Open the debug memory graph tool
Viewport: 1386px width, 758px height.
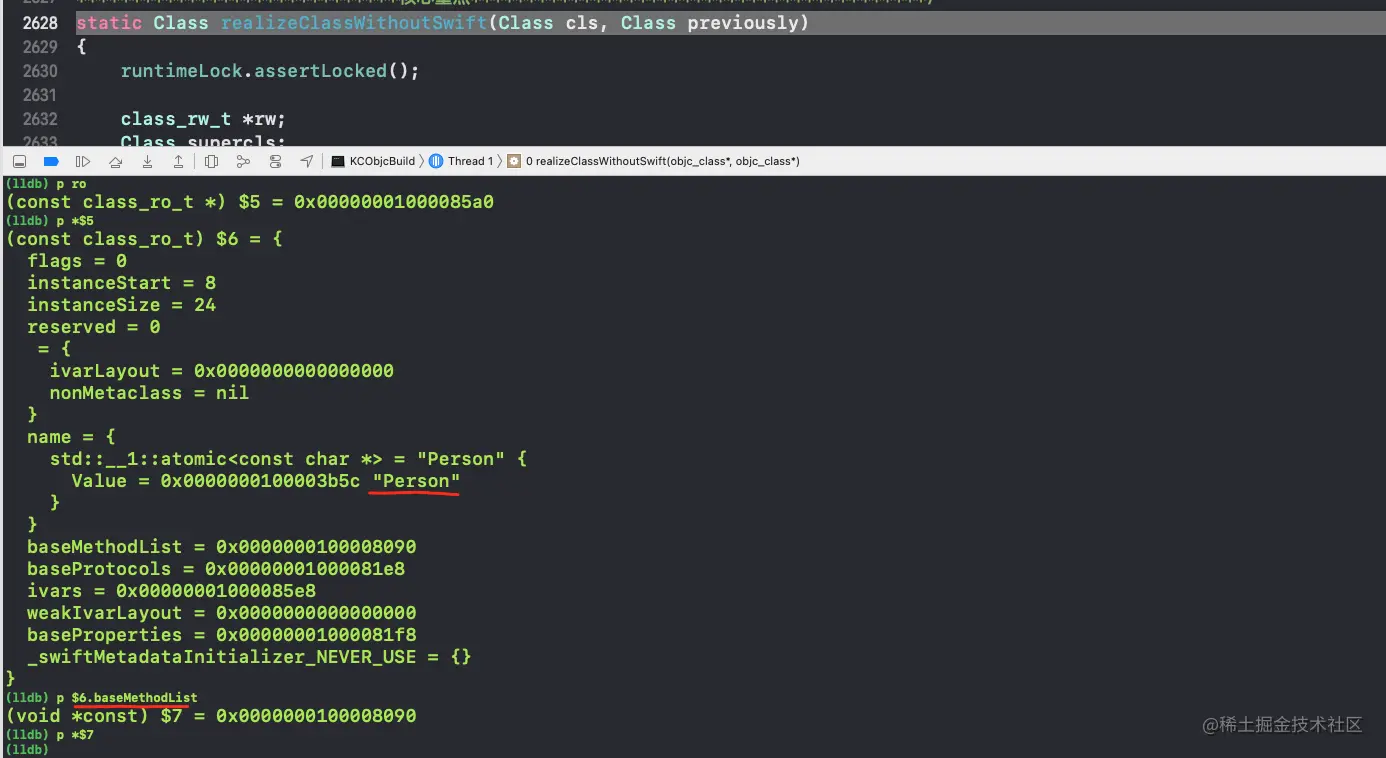[x=243, y=161]
